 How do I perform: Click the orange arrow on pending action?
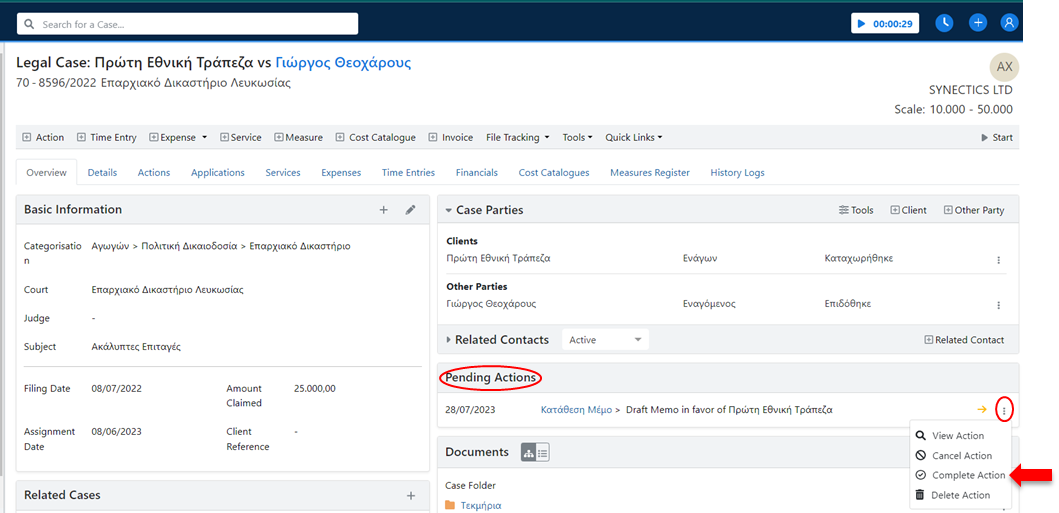982,409
